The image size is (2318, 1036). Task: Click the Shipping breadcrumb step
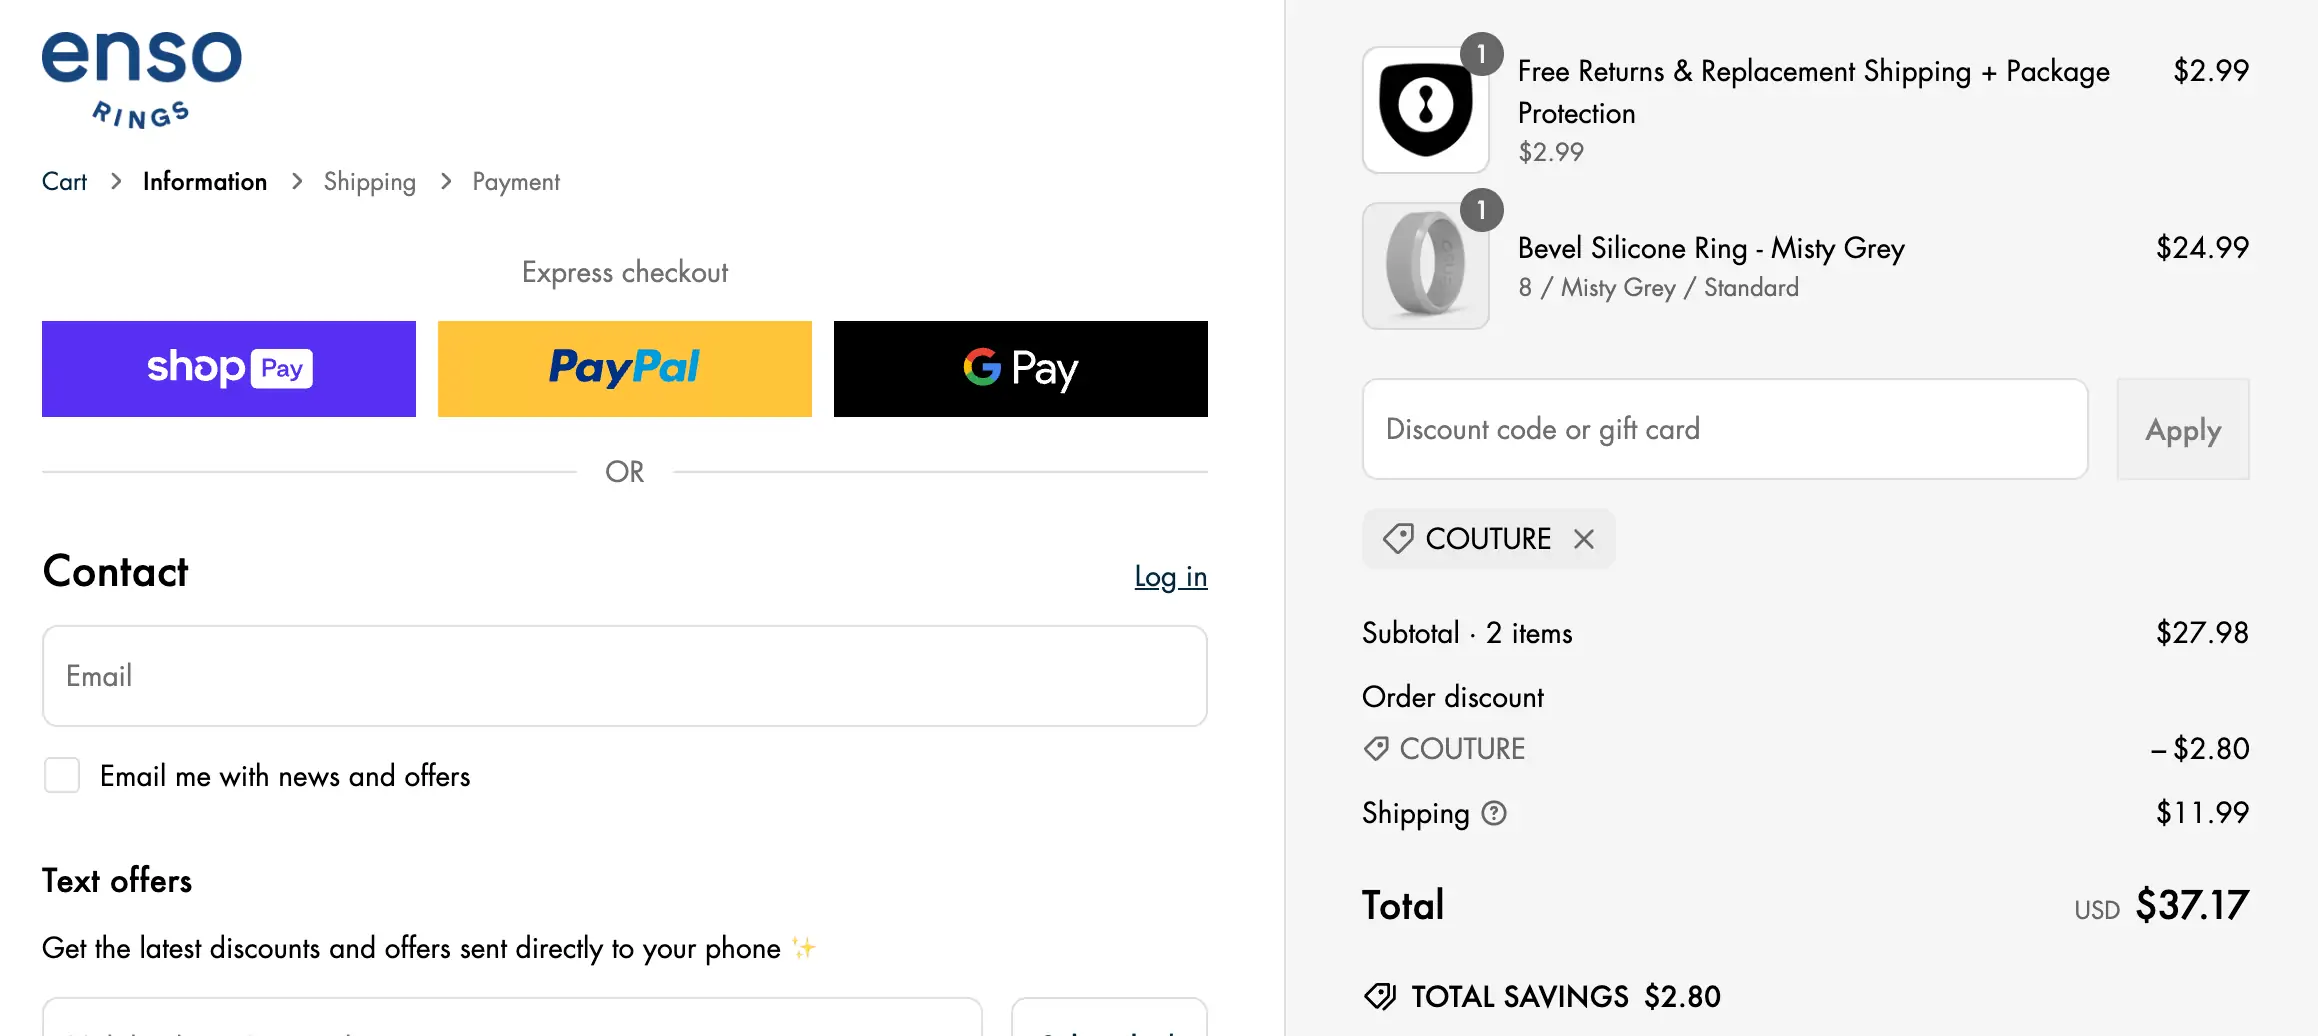pos(369,181)
